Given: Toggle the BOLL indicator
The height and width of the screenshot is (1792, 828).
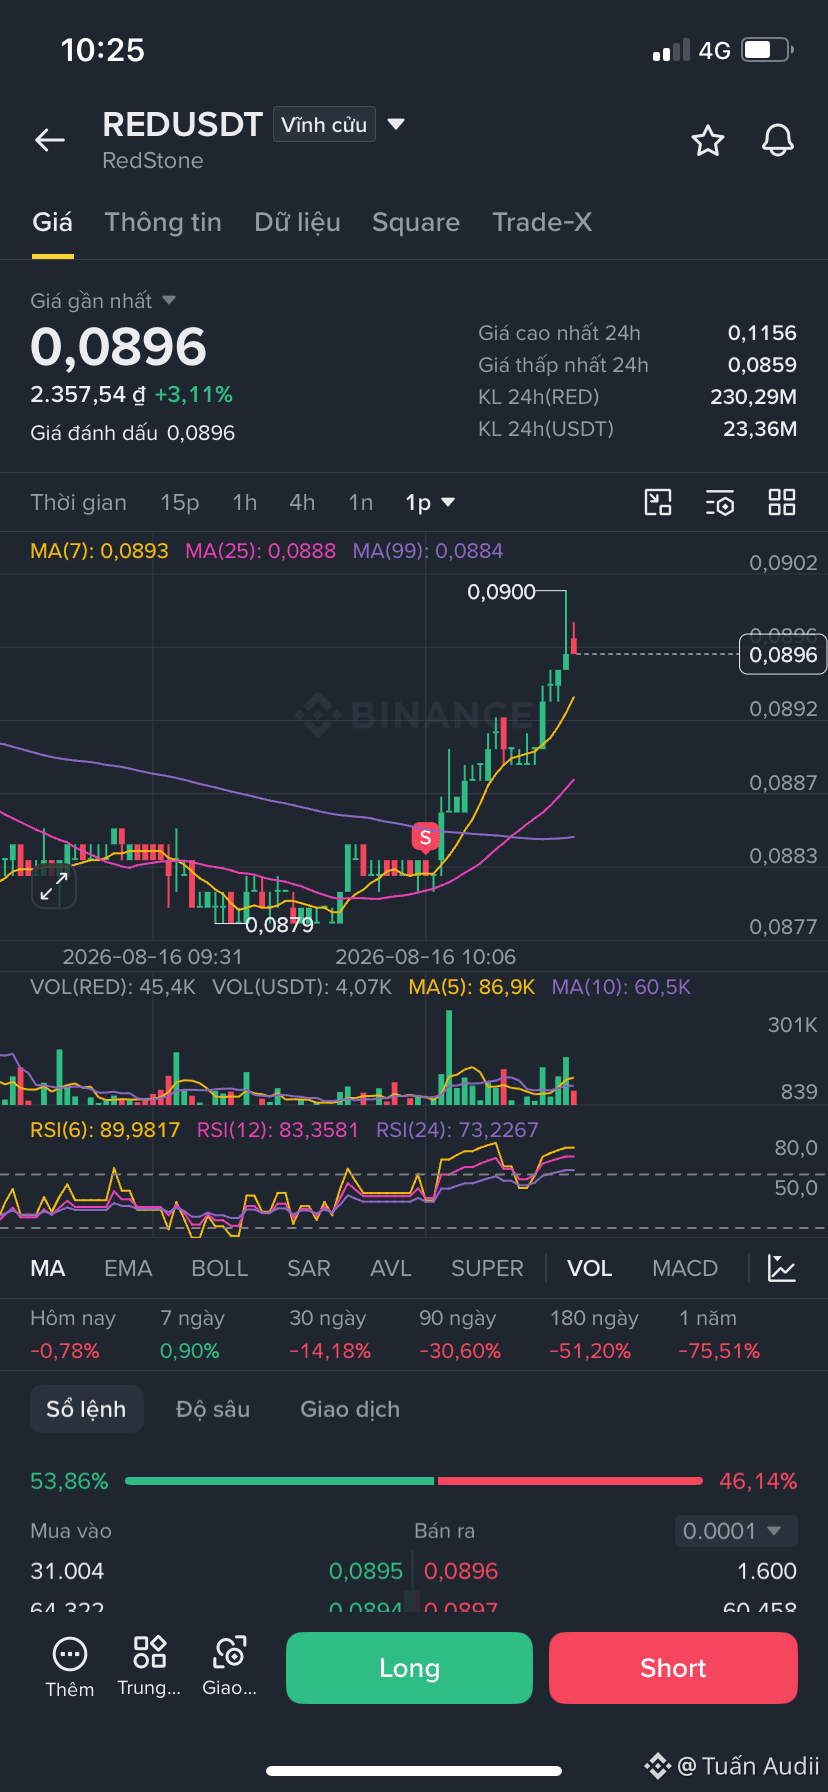Looking at the screenshot, I should pyautogui.click(x=219, y=1268).
